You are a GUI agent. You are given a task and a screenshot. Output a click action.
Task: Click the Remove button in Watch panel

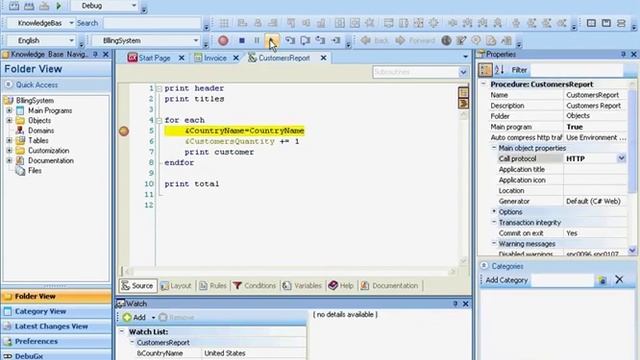[176, 317]
